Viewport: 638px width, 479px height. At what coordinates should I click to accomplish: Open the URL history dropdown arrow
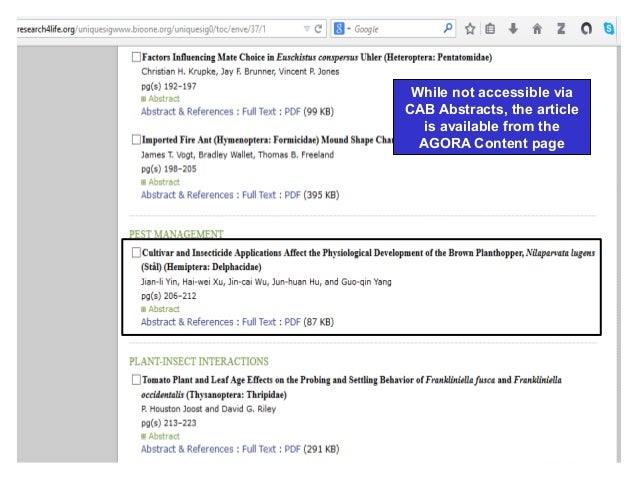tap(307, 29)
